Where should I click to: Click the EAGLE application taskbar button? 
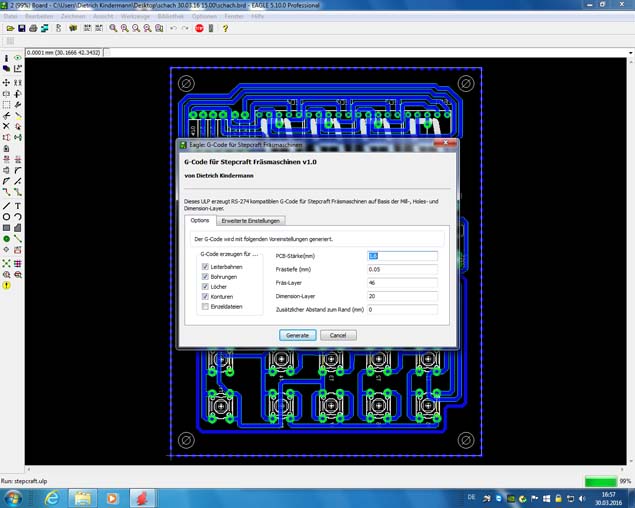(142, 498)
